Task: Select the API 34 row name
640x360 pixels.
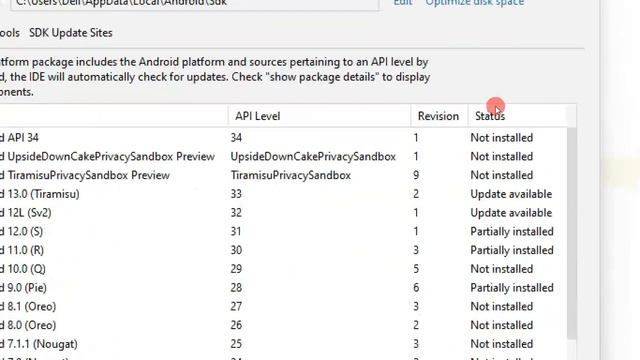Action: (x=20, y=138)
